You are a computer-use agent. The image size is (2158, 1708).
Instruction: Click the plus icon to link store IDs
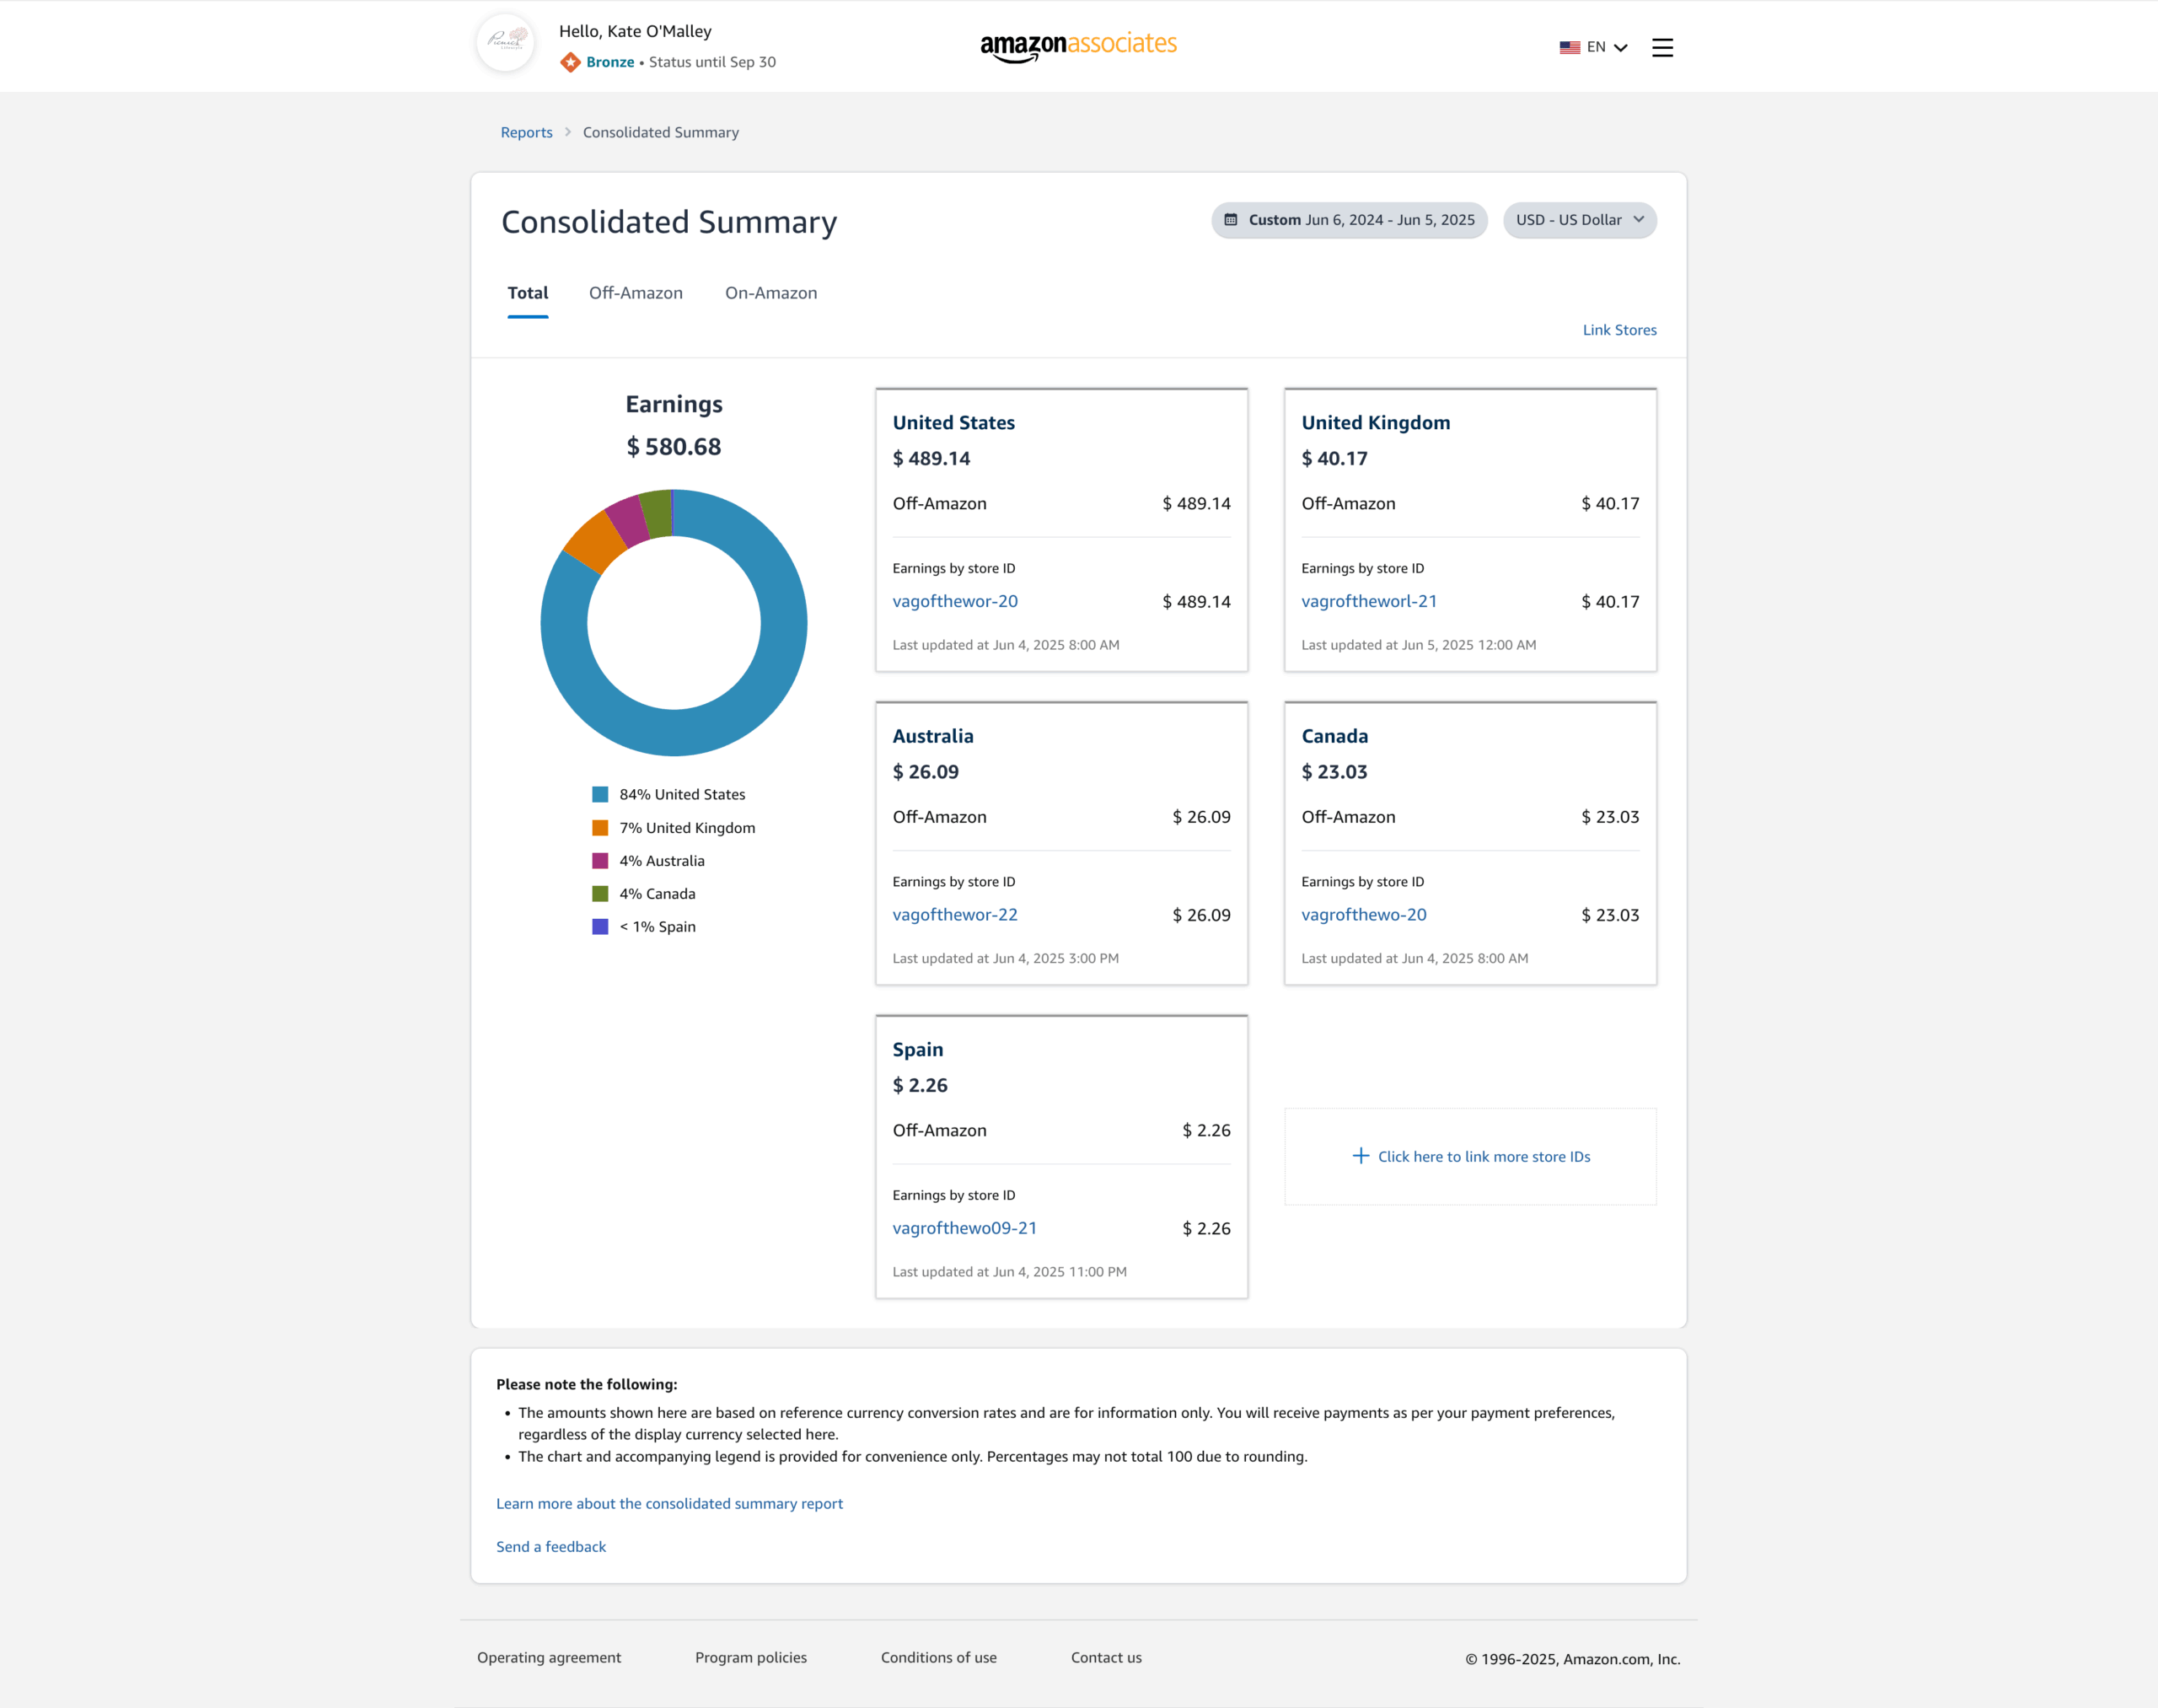1360,1156
